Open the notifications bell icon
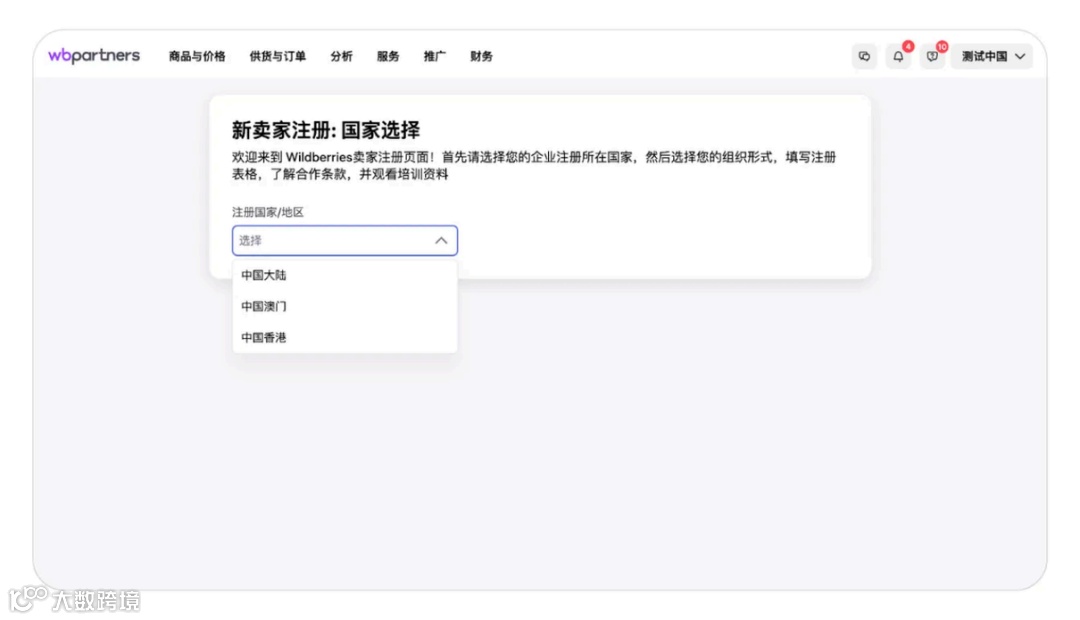The width and height of the screenshot is (1080, 620). tap(898, 56)
